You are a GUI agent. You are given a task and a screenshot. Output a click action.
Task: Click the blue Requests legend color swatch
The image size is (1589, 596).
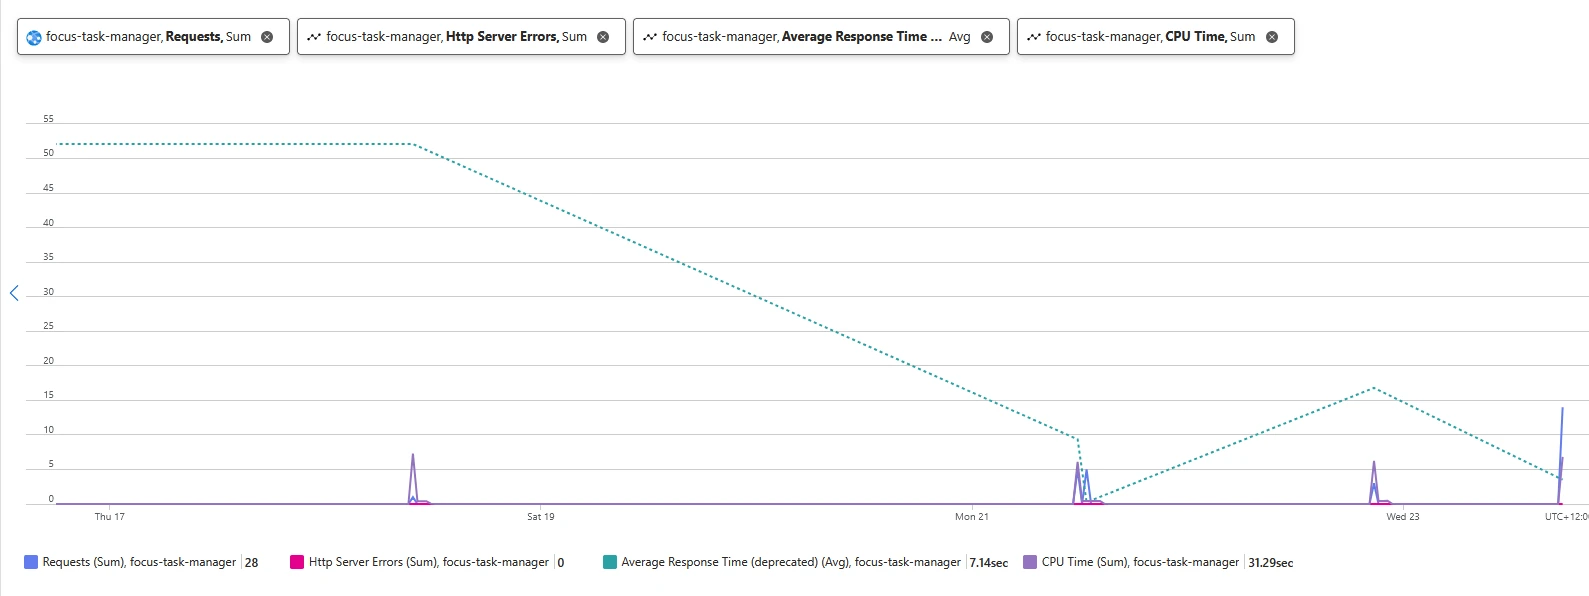(x=31, y=562)
